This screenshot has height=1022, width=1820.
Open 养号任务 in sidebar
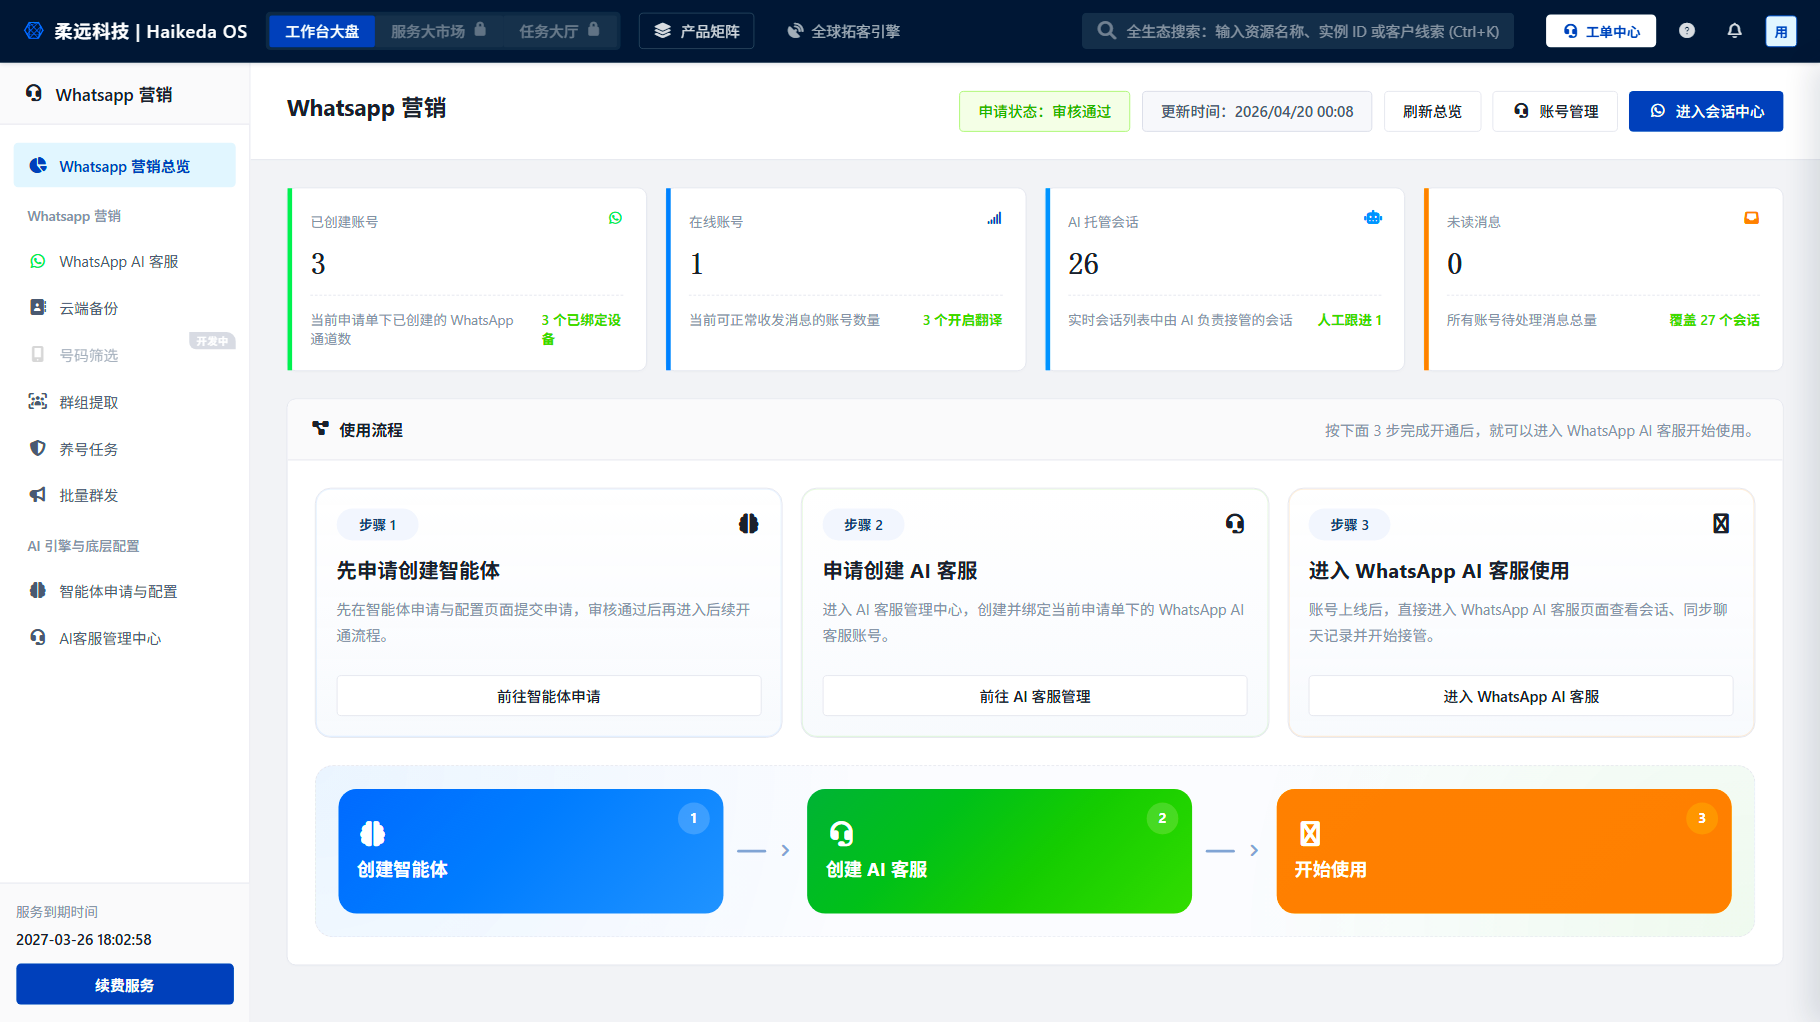(125, 449)
